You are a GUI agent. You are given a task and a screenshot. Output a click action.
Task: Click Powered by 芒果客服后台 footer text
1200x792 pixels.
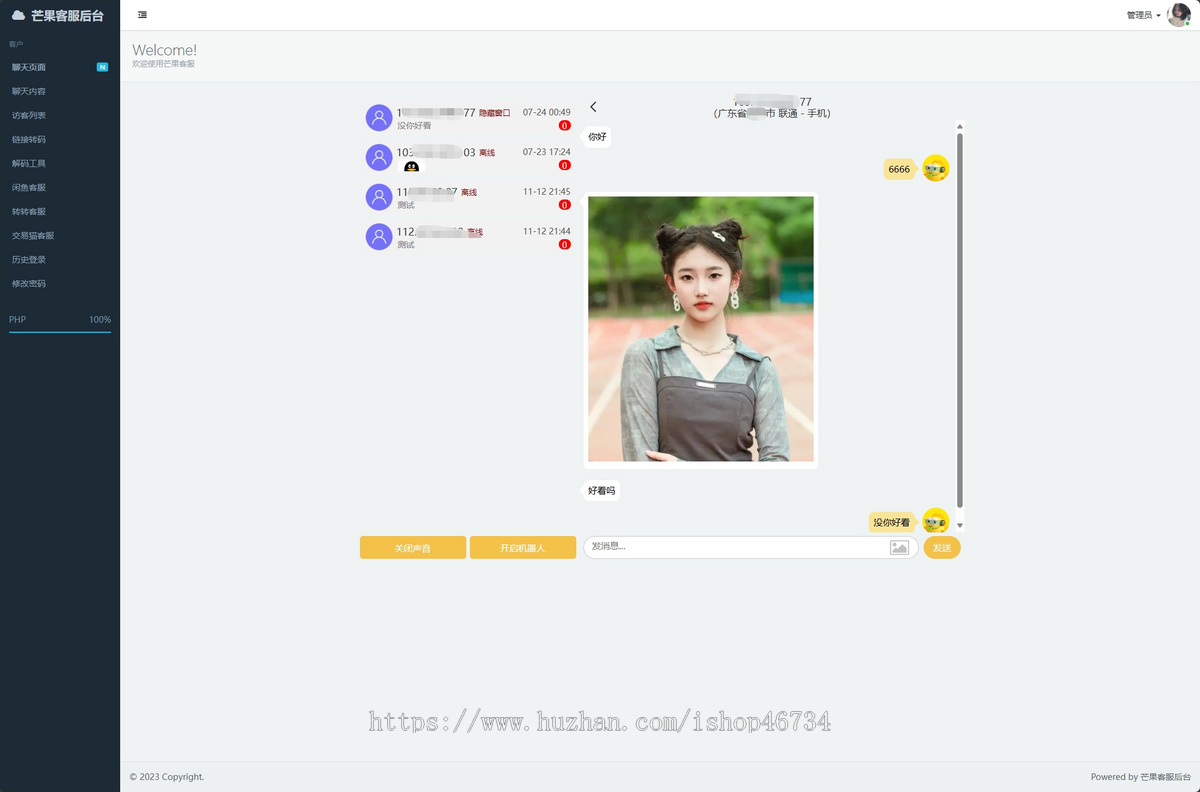[1140, 777]
